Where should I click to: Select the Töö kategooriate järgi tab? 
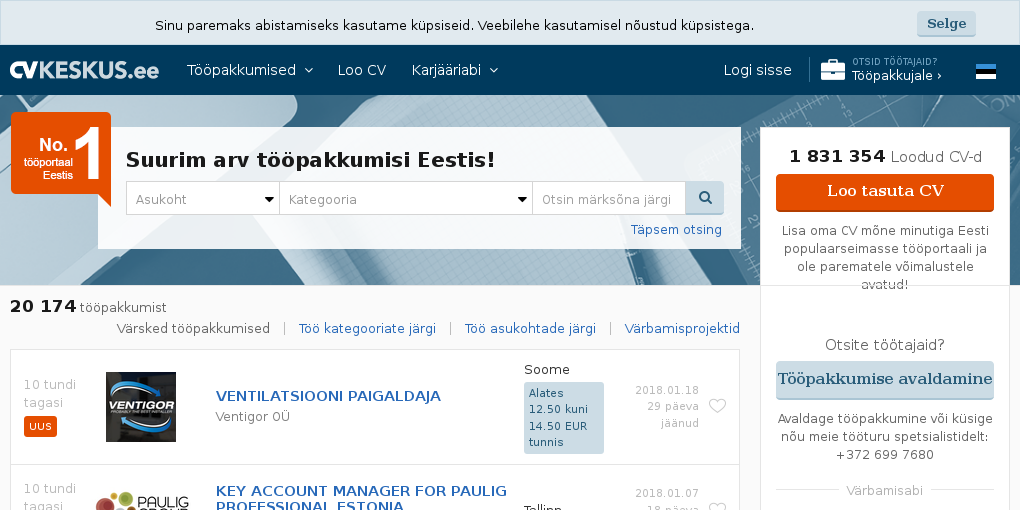(x=367, y=329)
